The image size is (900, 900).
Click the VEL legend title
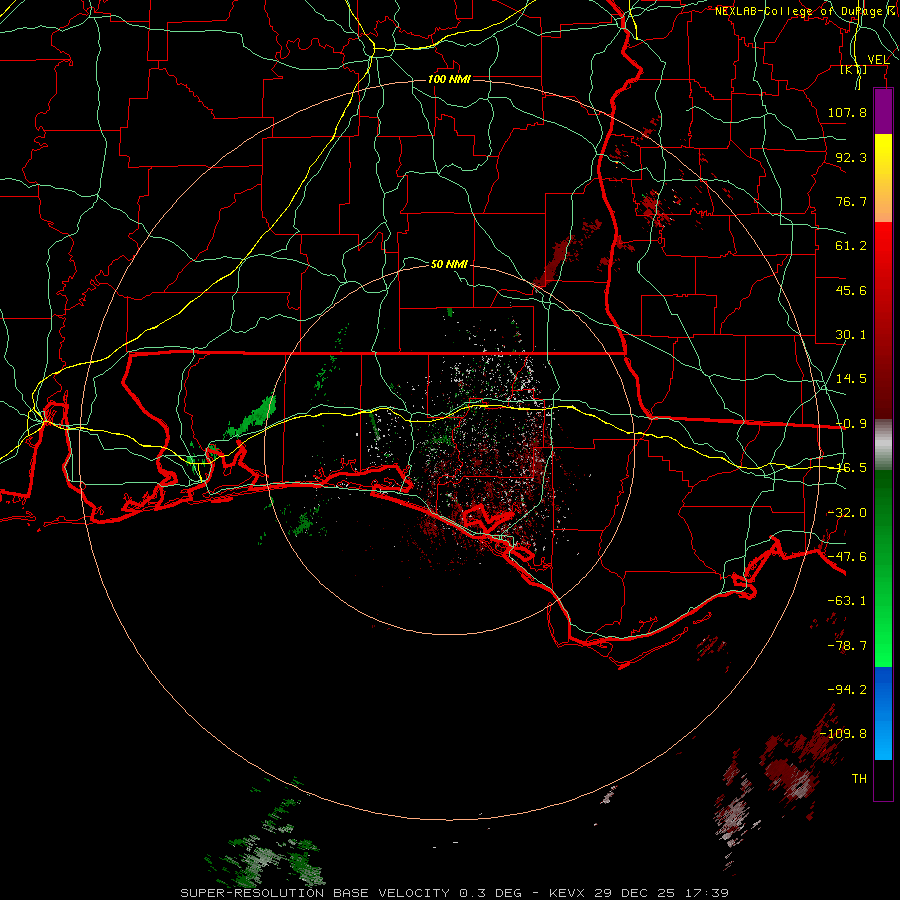[878, 60]
